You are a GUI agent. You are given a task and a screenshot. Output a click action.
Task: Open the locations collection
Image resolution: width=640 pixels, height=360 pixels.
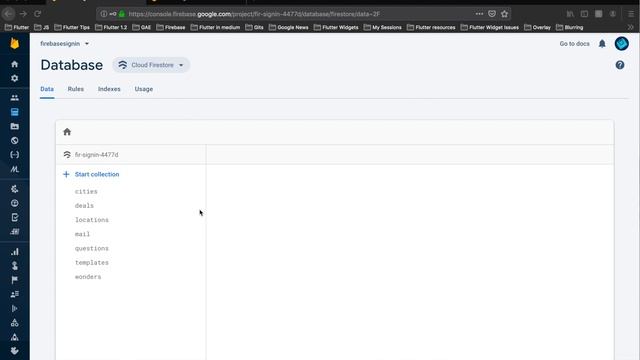pos(92,220)
